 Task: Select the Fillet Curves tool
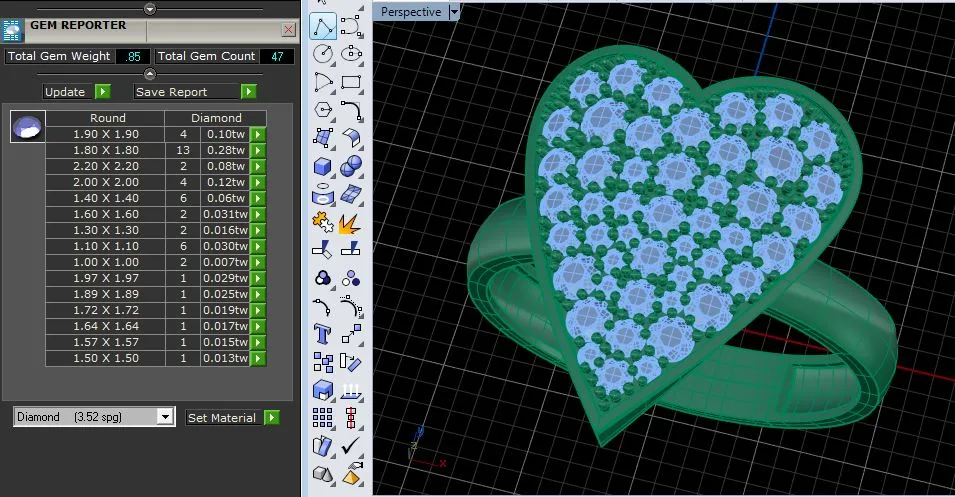point(351,110)
